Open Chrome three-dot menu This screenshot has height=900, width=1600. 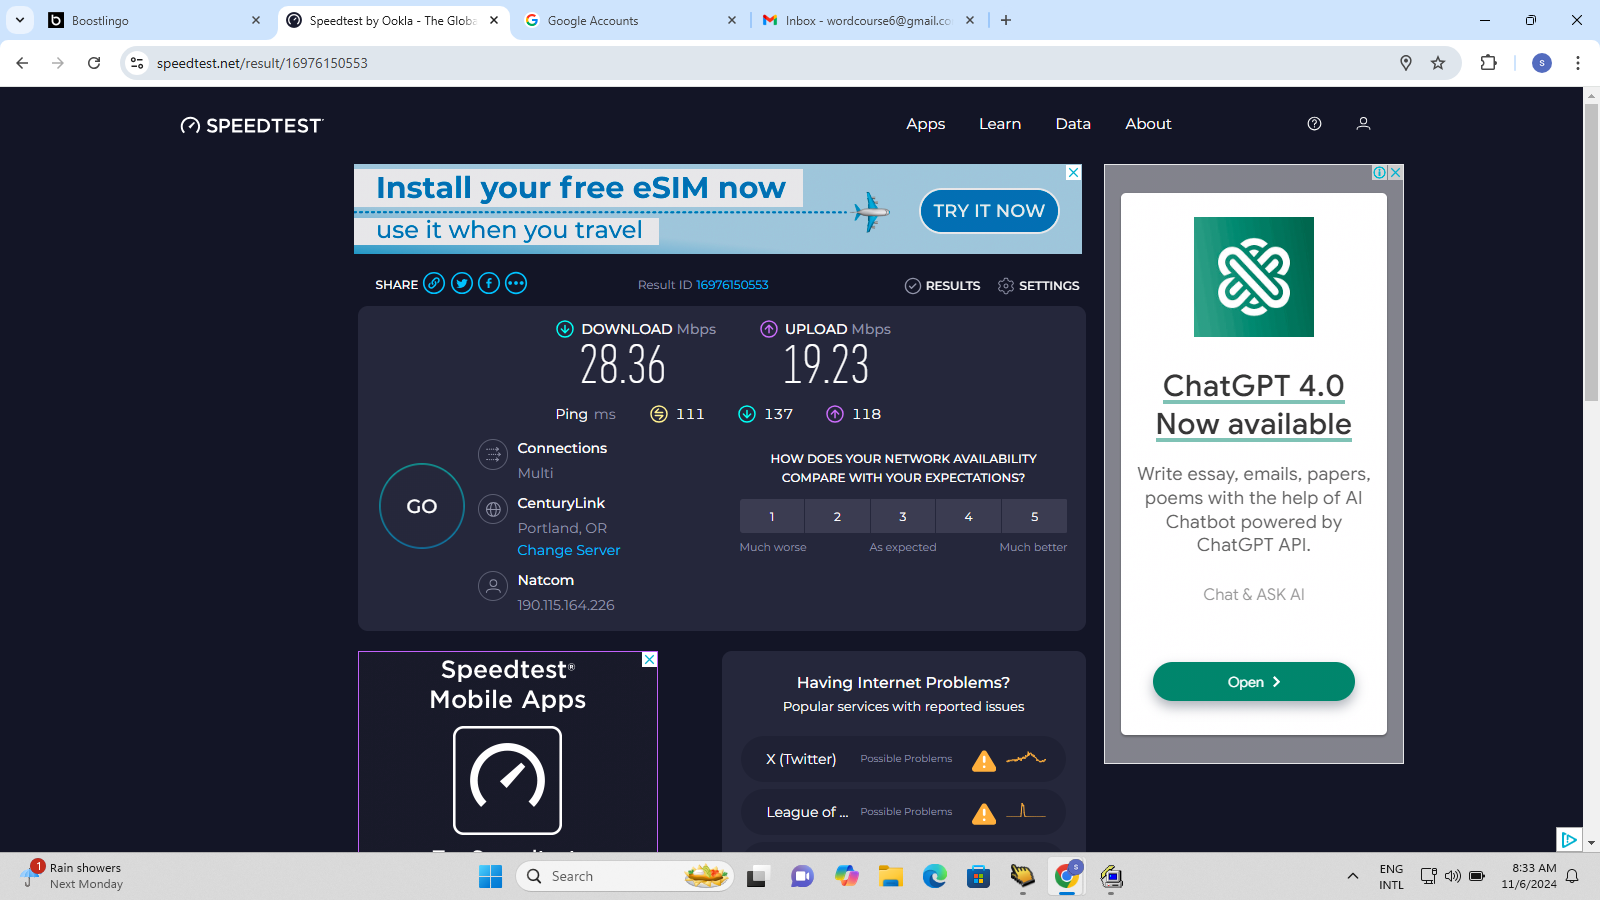pos(1578,63)
